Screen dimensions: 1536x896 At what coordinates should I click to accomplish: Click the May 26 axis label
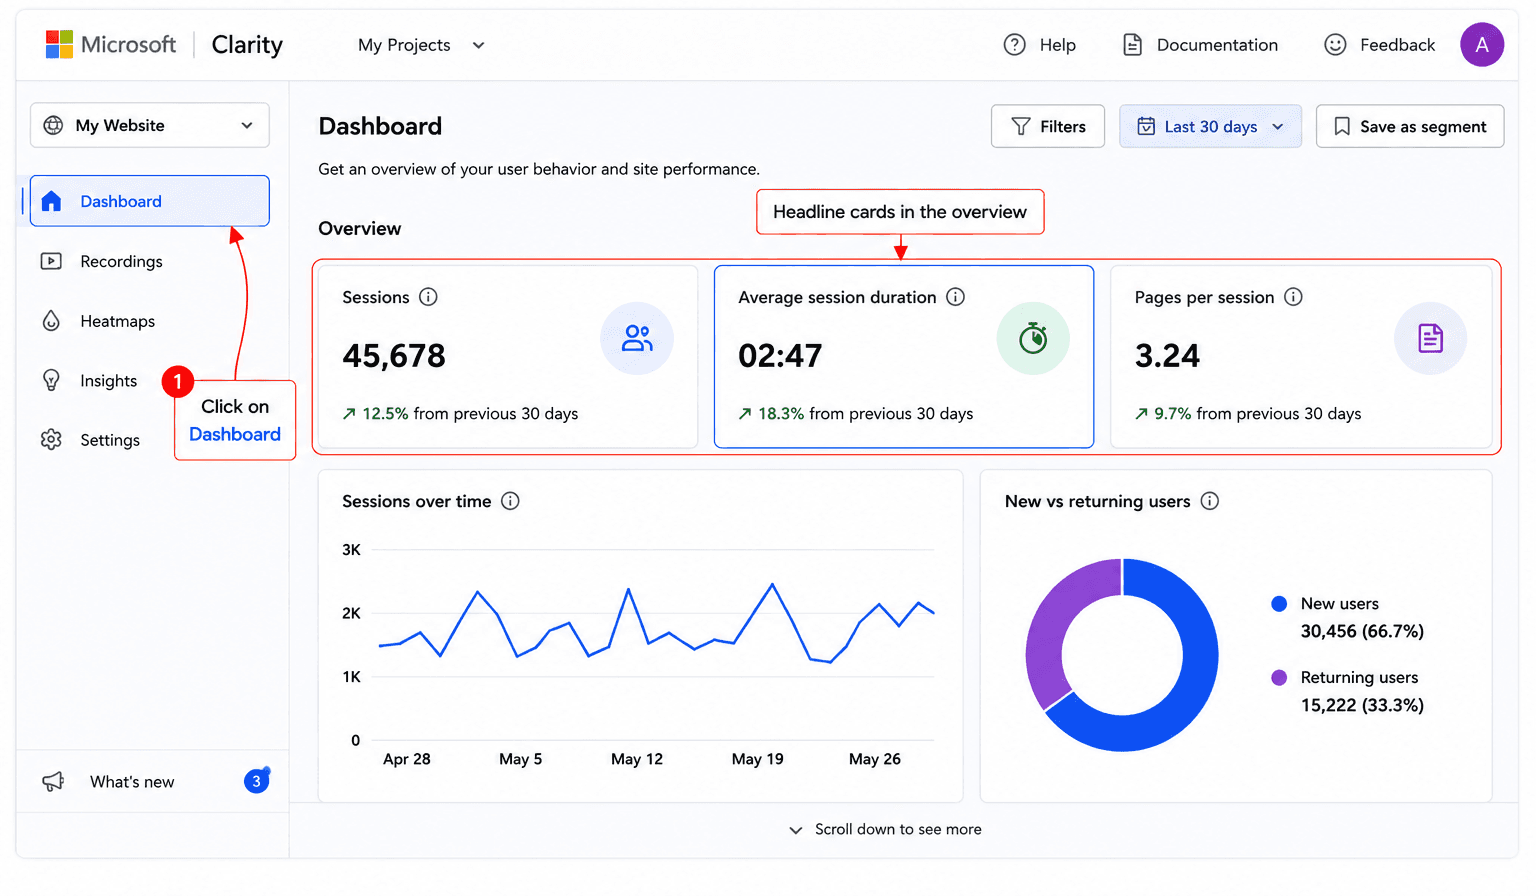point(875,759)
